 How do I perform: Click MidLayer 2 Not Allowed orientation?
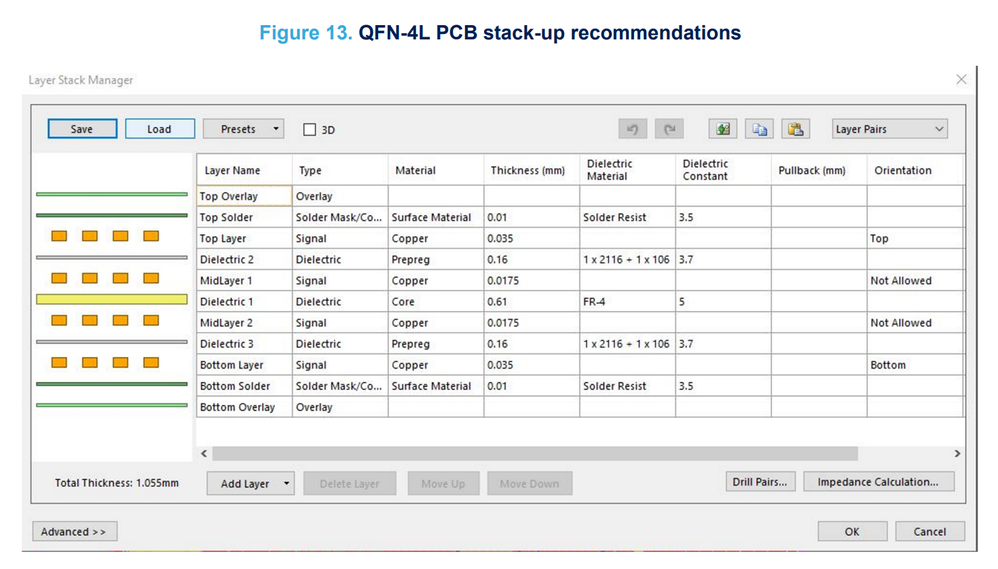915,323
